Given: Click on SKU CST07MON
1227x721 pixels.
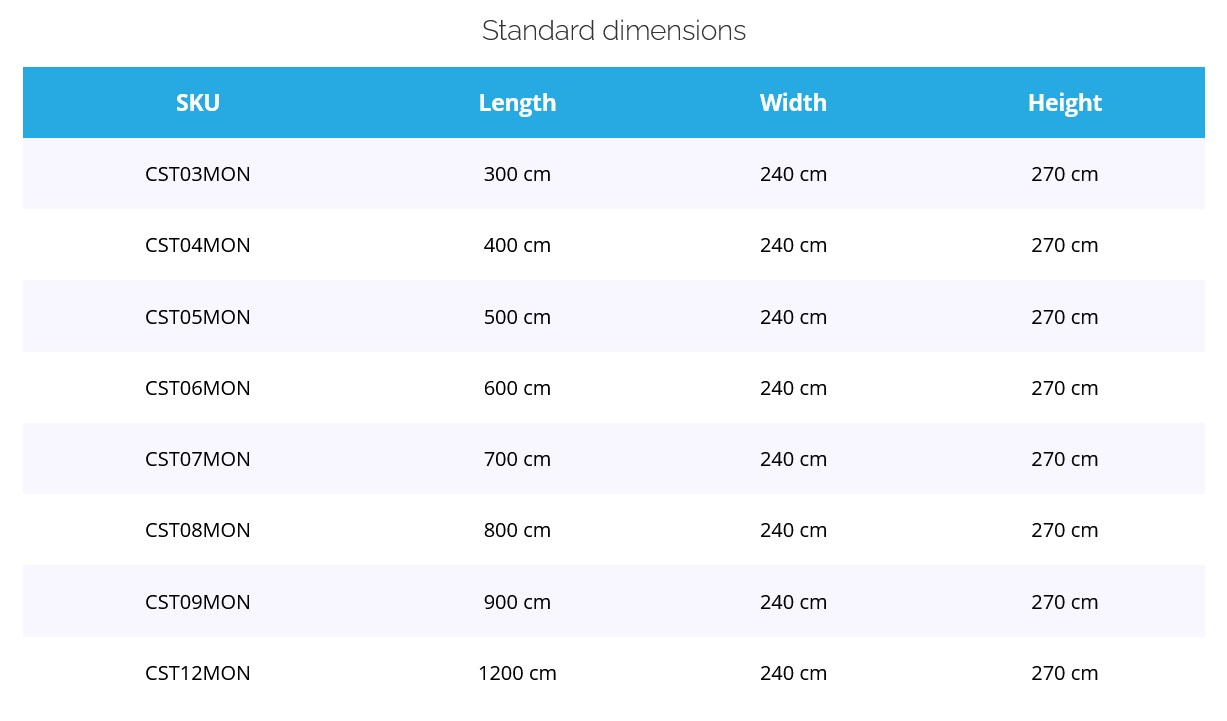Looking at the screenshot, I should [198, 459].
